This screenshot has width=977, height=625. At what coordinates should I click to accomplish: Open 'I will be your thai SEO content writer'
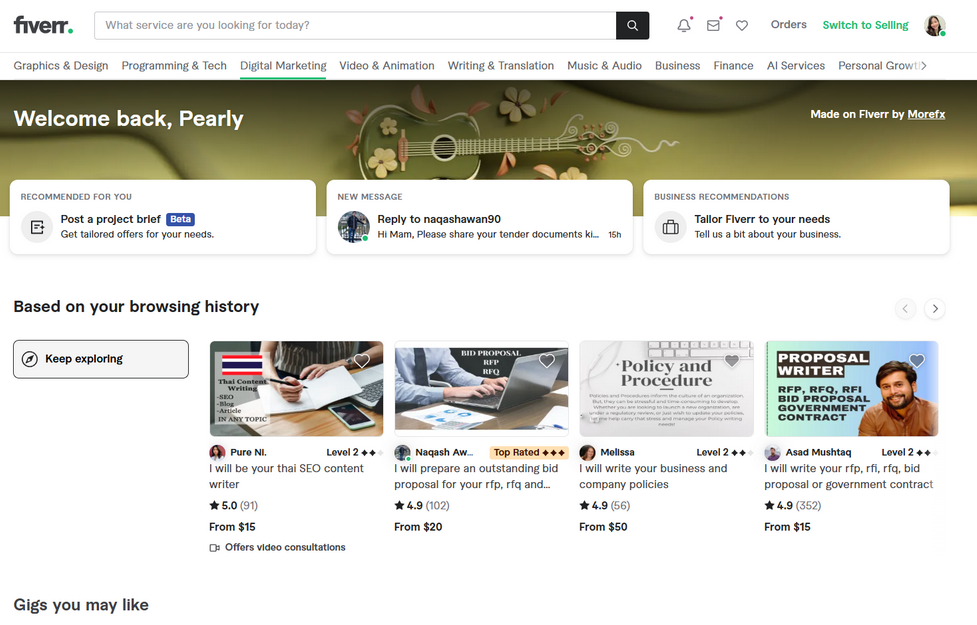click(x=287, y=476)
